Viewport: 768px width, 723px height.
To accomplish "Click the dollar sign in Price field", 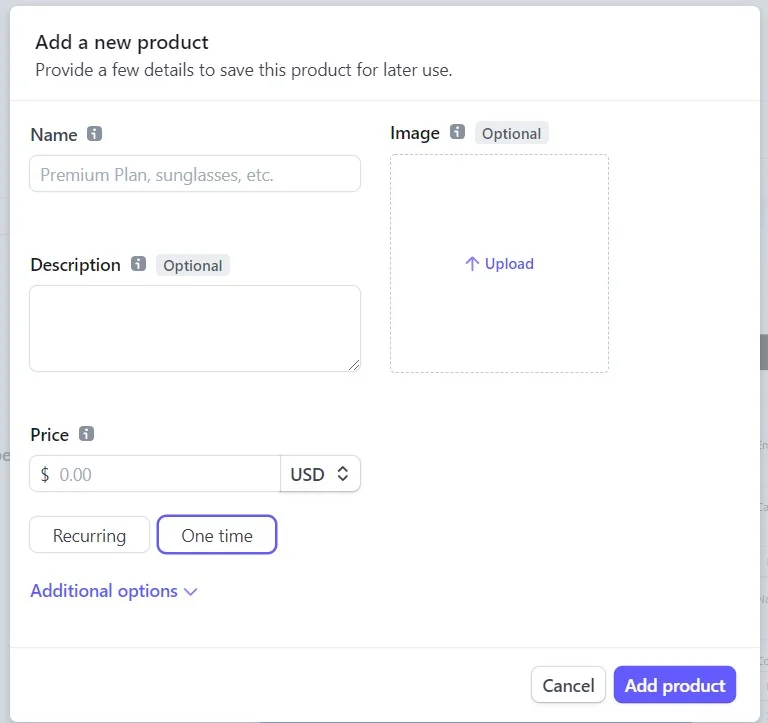I will pyautogui.click(x=45, y=474).
